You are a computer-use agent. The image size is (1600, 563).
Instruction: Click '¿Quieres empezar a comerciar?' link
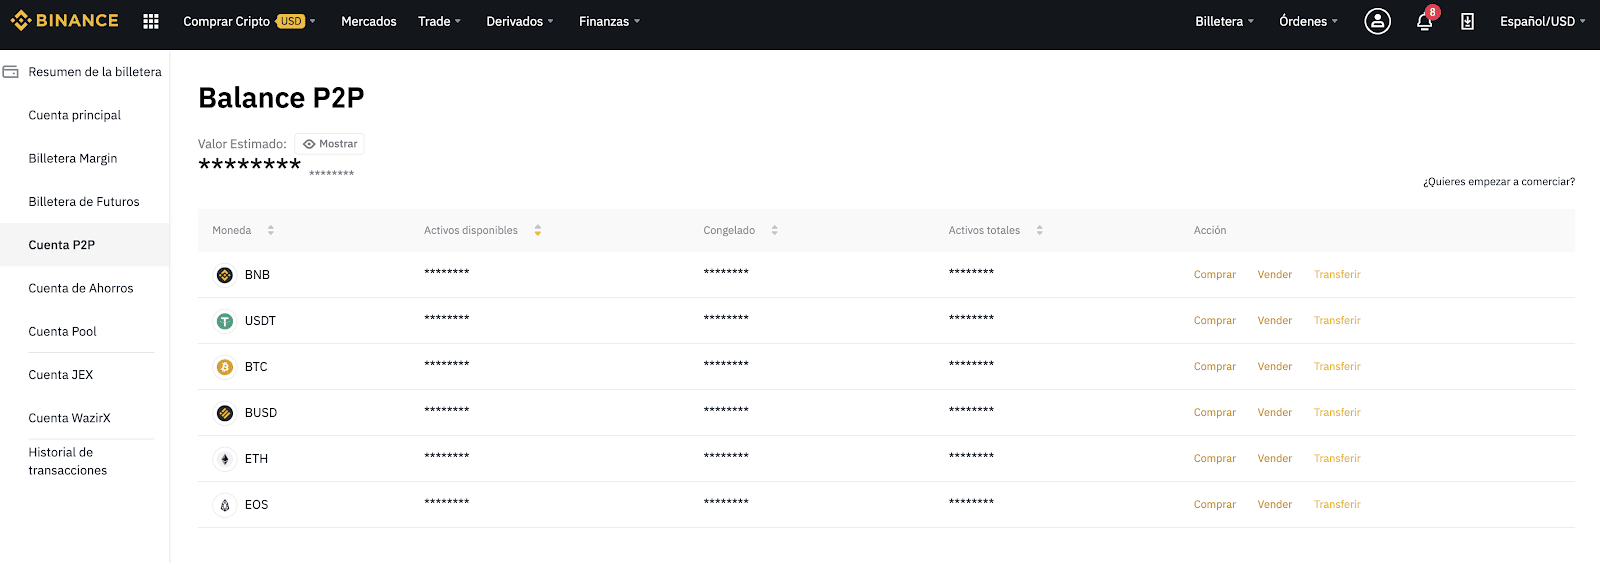coord(1499,182)
